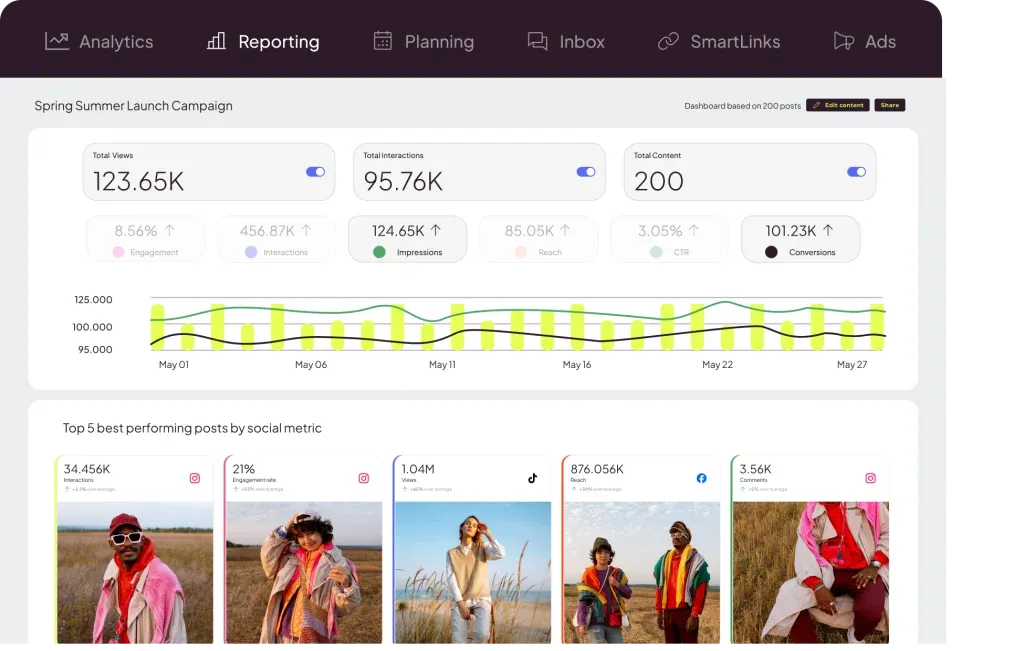Click the Planning calendar icon
The width and height of the screenshot is (1024, 651).
coord(383,41)
